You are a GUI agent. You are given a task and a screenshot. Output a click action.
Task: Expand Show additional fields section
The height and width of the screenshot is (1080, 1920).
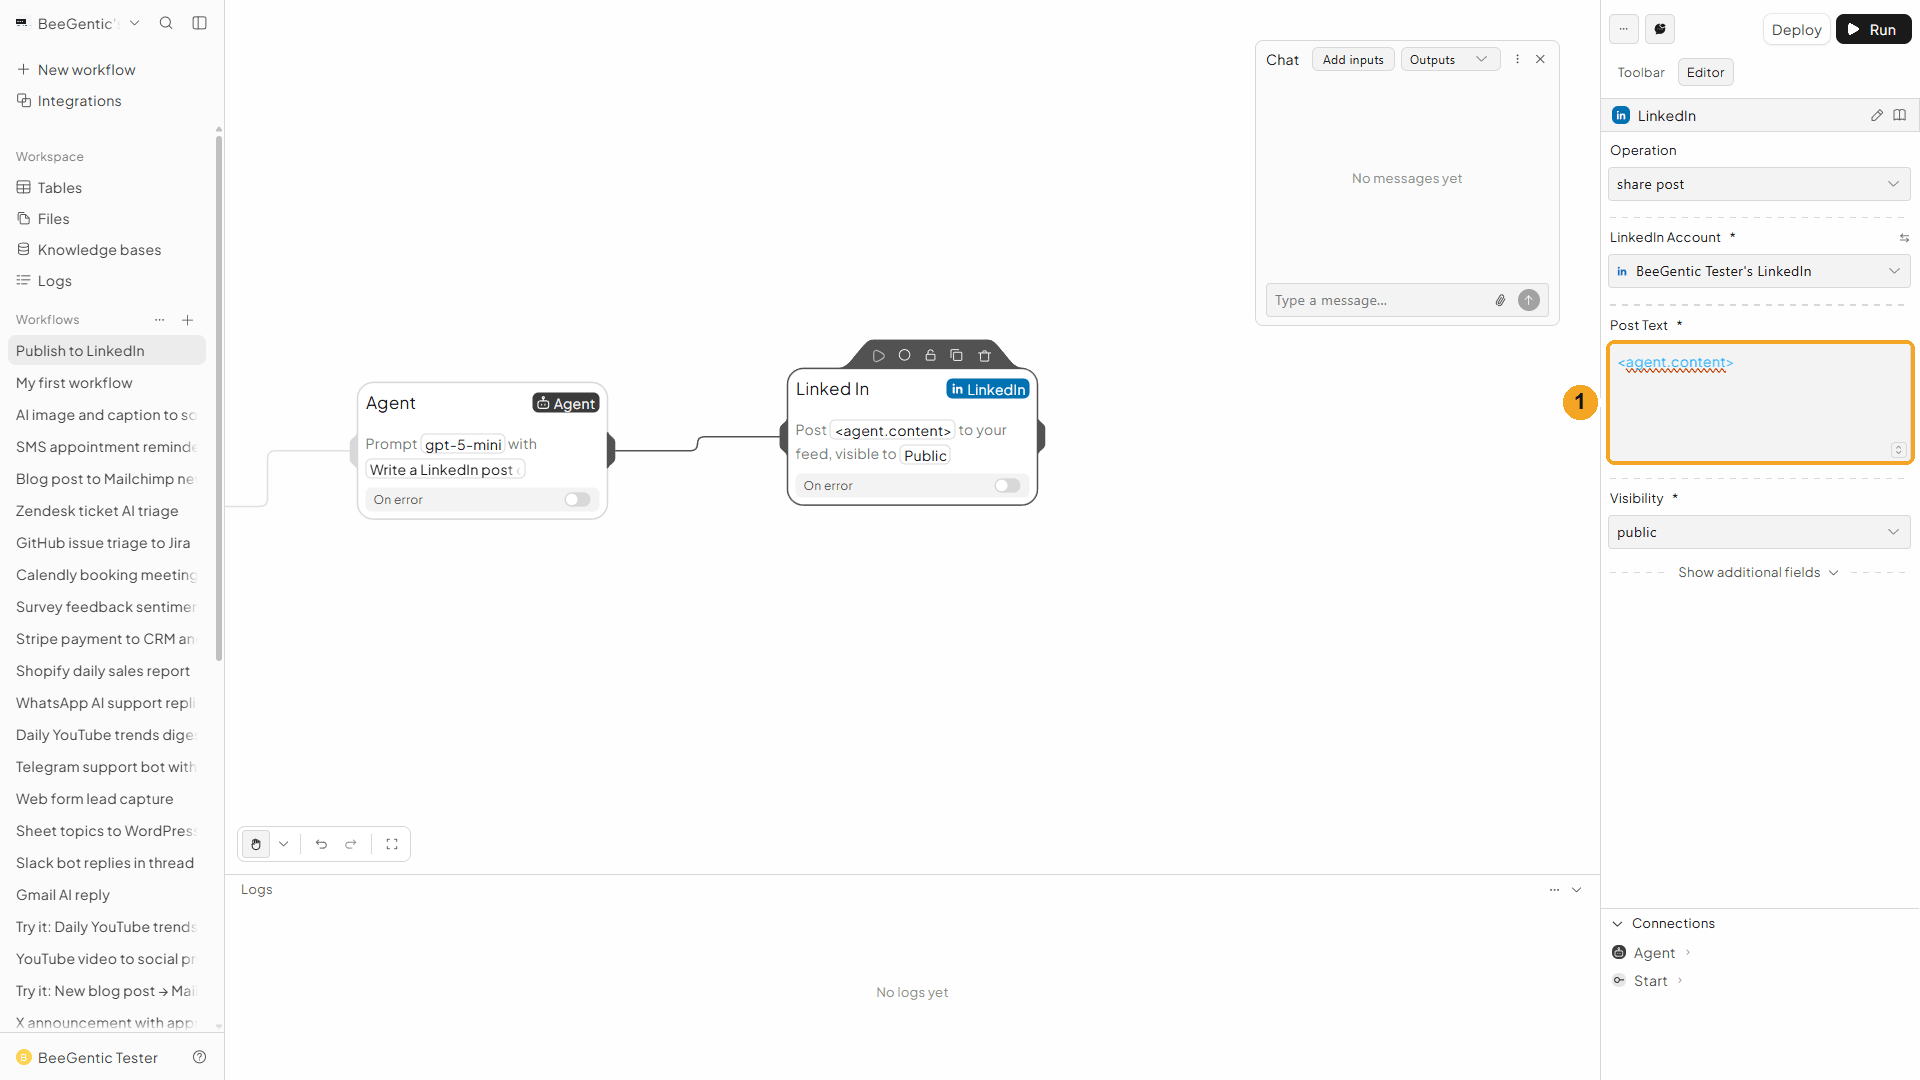coord(1758,572)
